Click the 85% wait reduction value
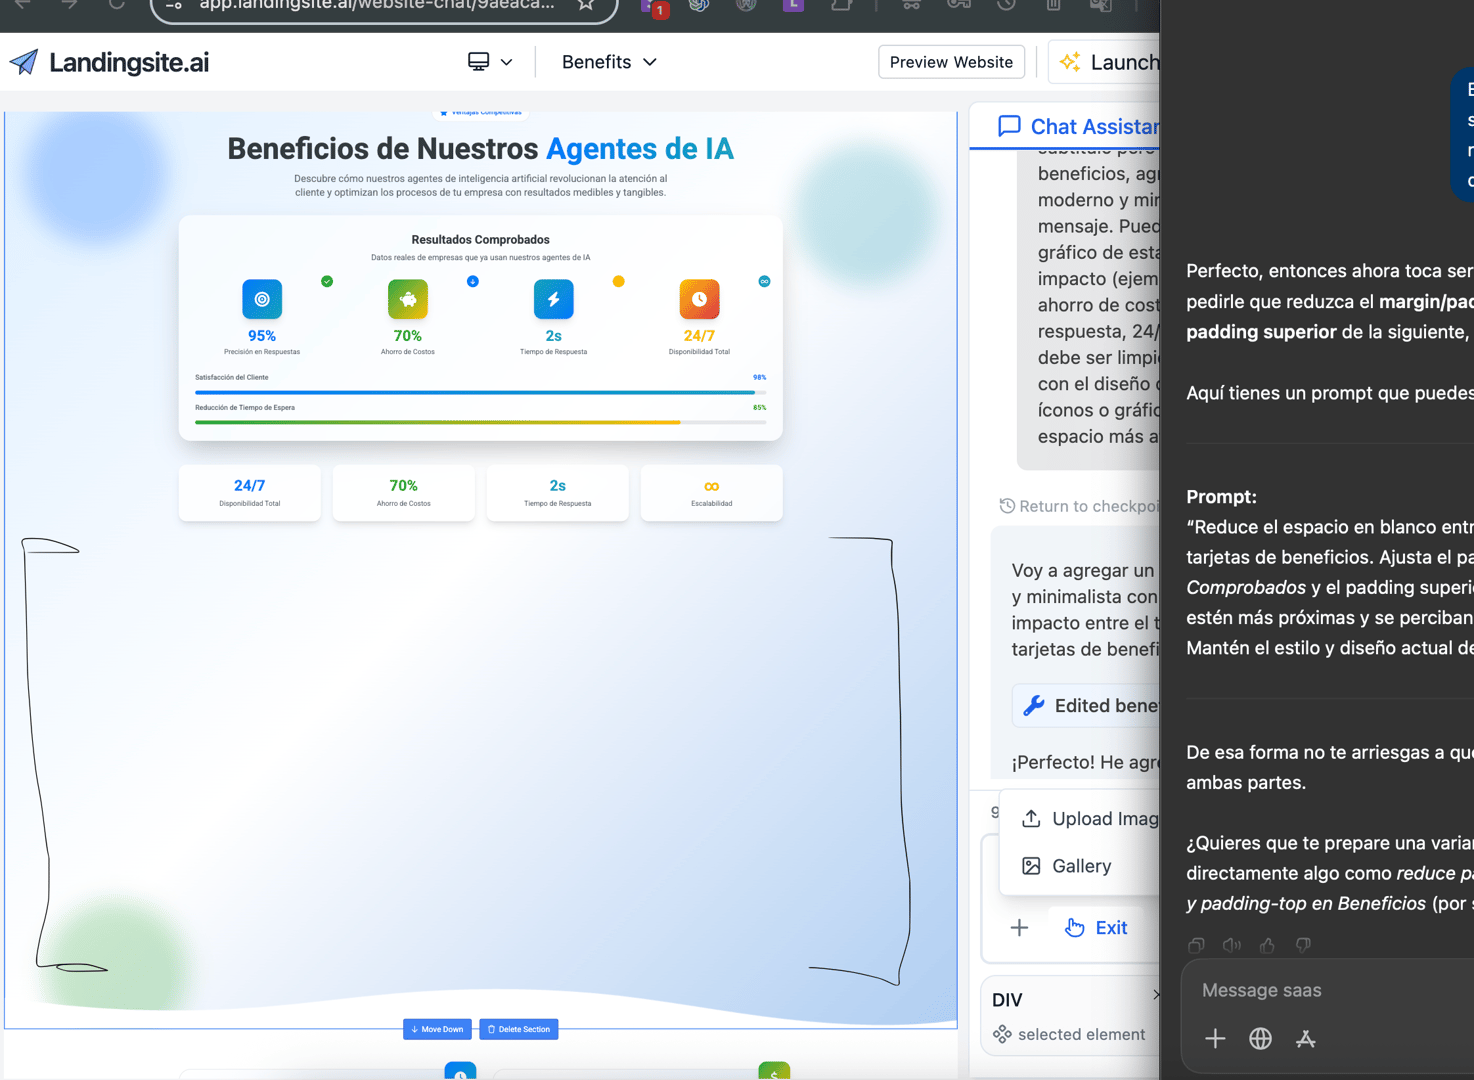 [x=760, y=408]
